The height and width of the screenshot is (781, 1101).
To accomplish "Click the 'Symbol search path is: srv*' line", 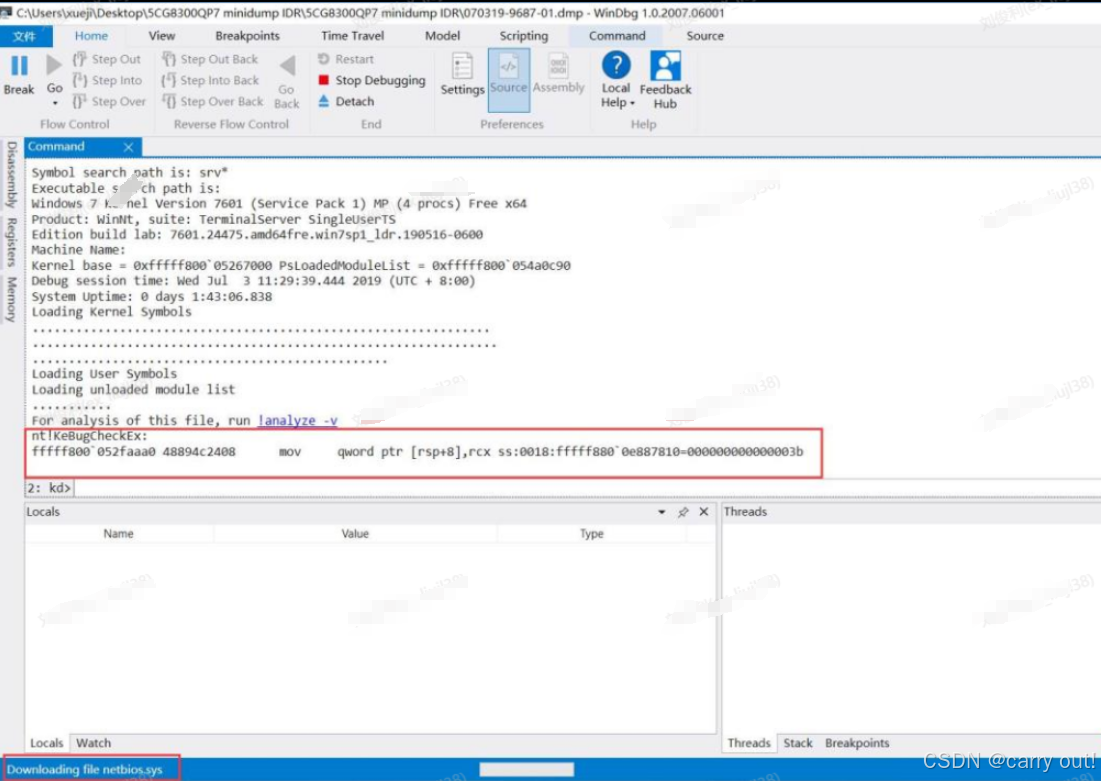I will [x=130, y=173].
